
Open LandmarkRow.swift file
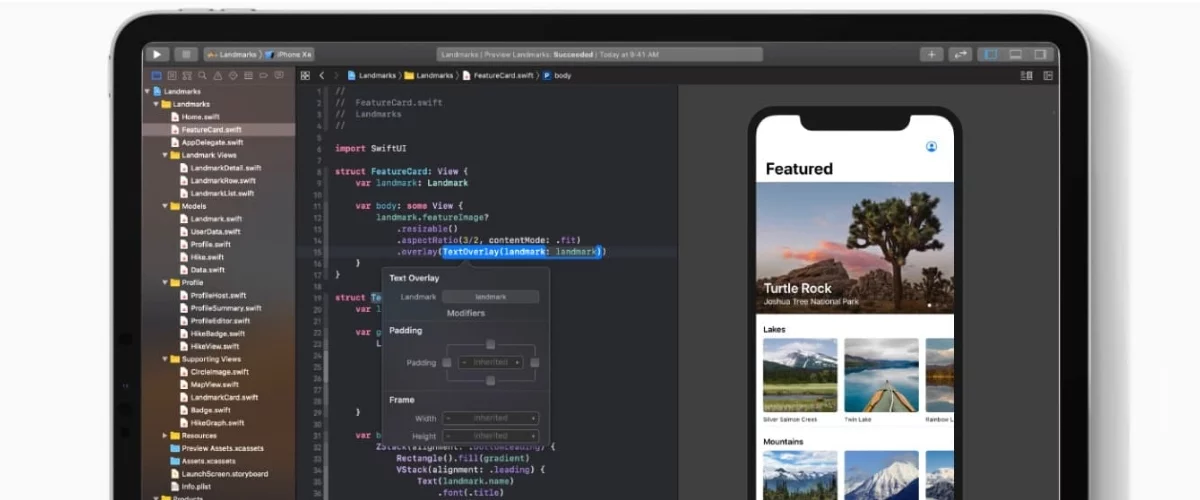coord(218,180)
